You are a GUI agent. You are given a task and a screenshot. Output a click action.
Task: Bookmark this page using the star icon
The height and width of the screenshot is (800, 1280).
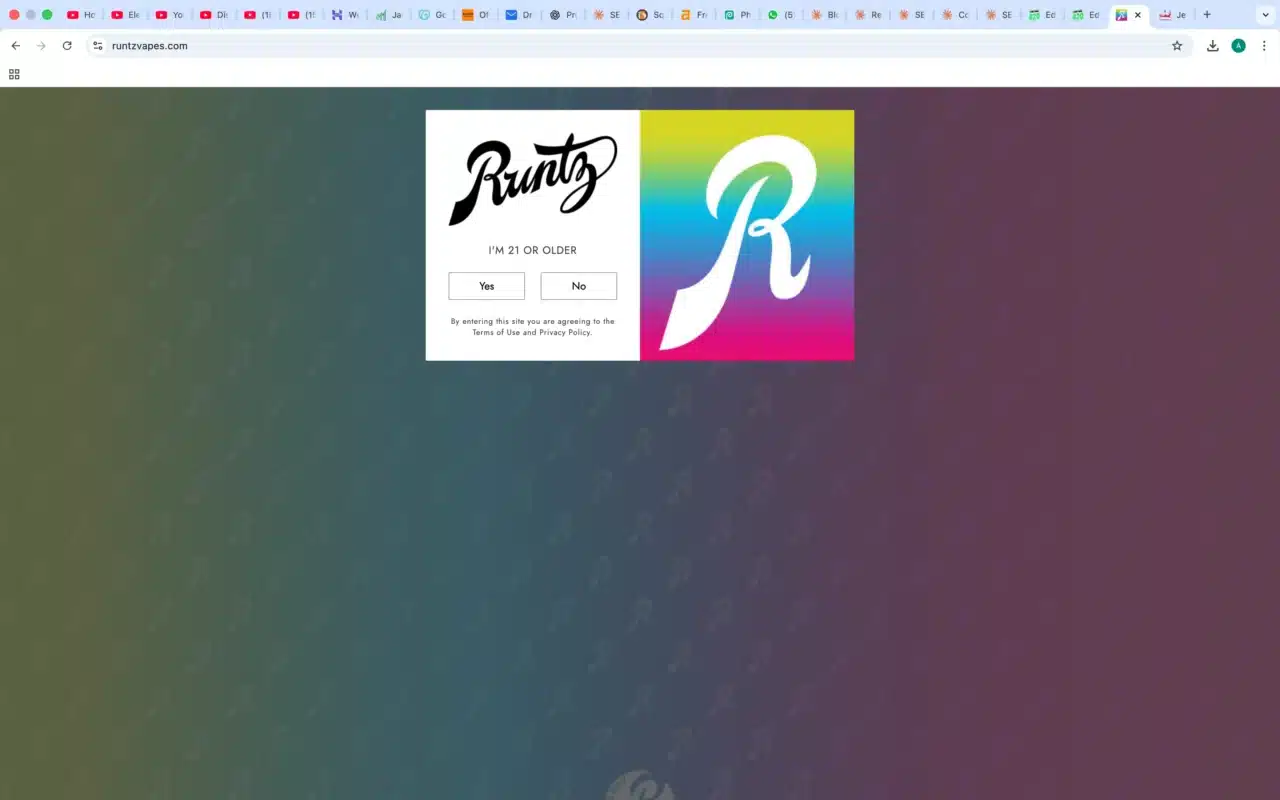pyautogui.click(x=1177, y=46)
